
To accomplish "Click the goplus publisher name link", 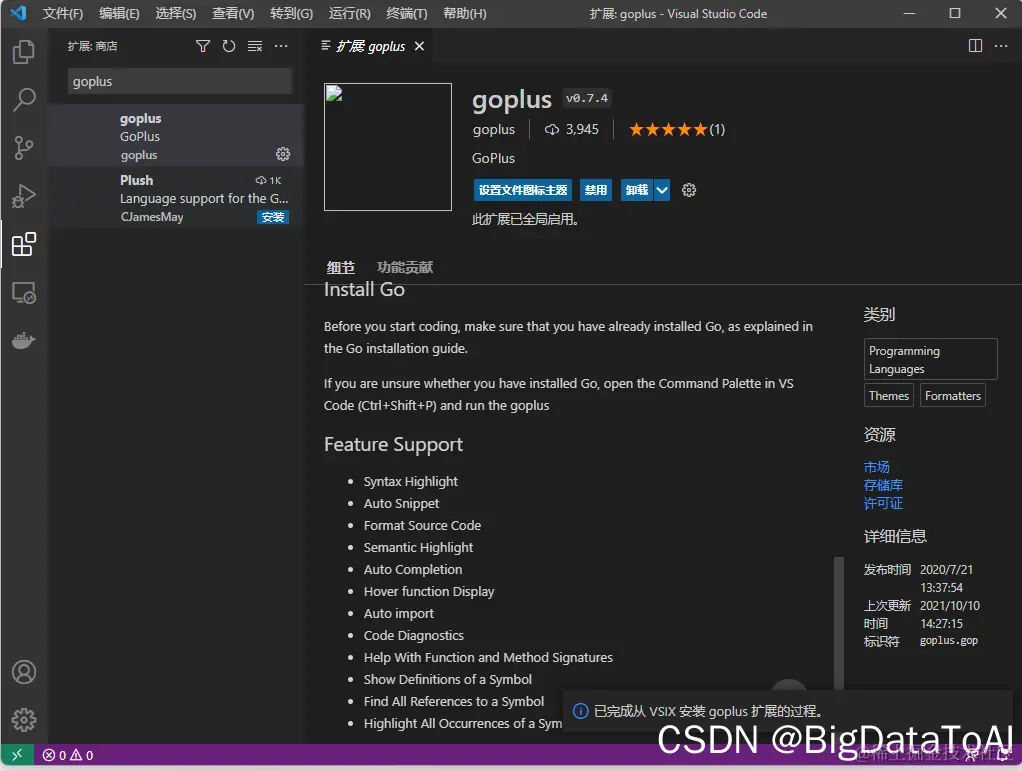I will click(x=493, y=129).
